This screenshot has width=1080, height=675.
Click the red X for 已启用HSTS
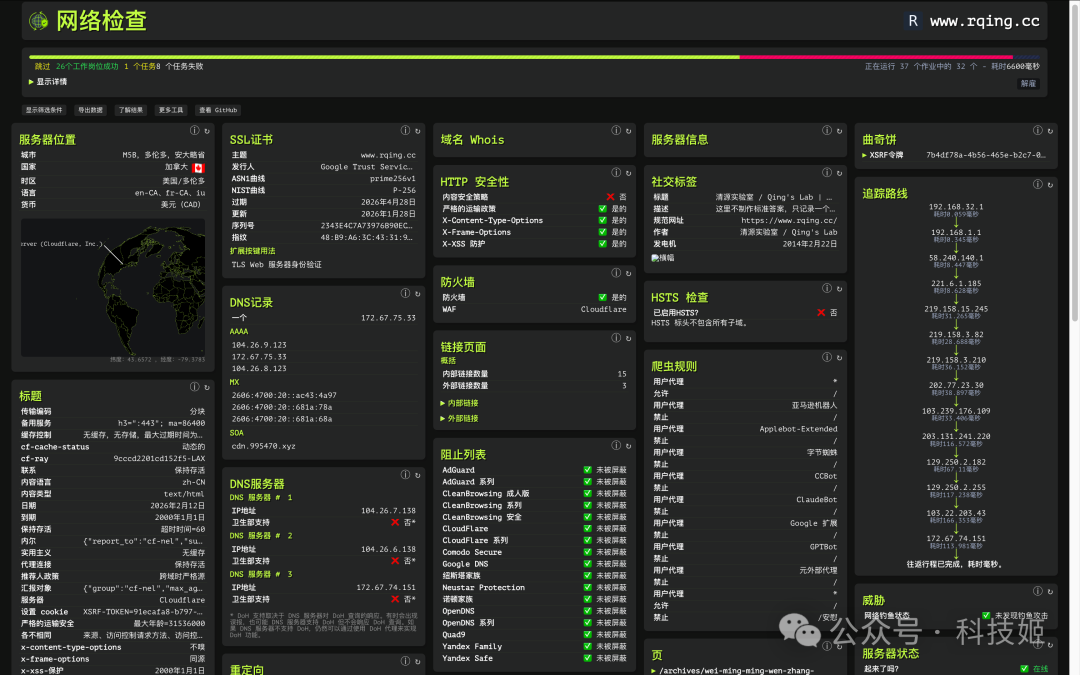[x=821, y=313]
